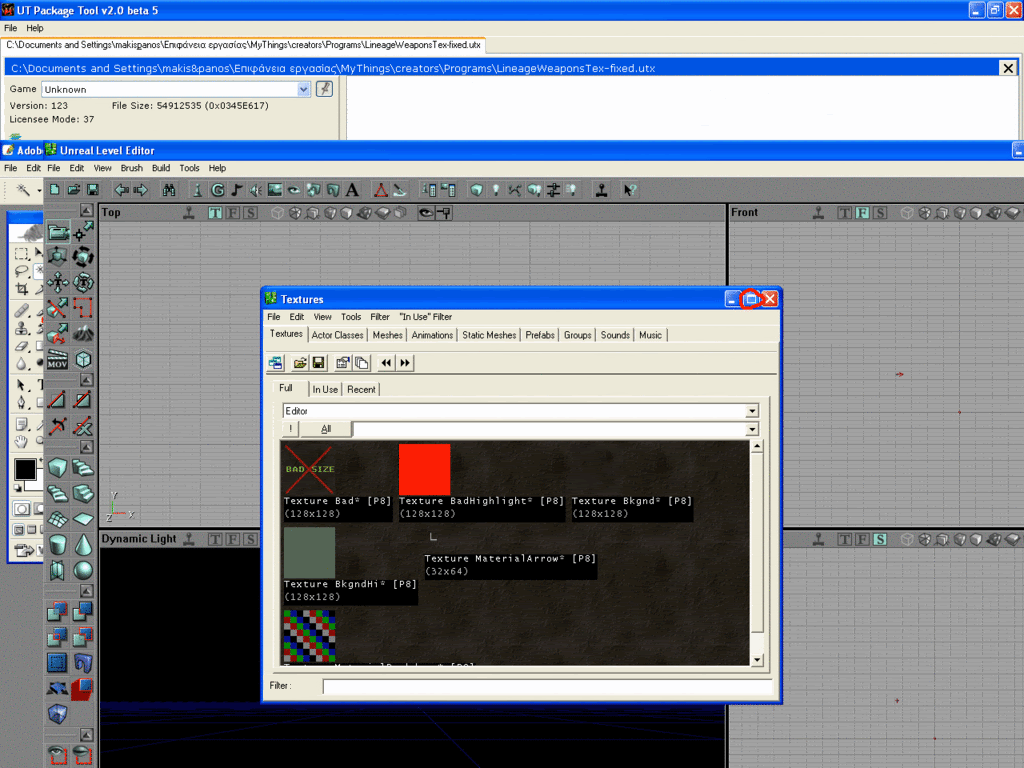Image resolution: width=1024 pixels, height=768 pixels.
Task: Open a package with the Textures toolbar folder icon
Action: pos(299,363)
